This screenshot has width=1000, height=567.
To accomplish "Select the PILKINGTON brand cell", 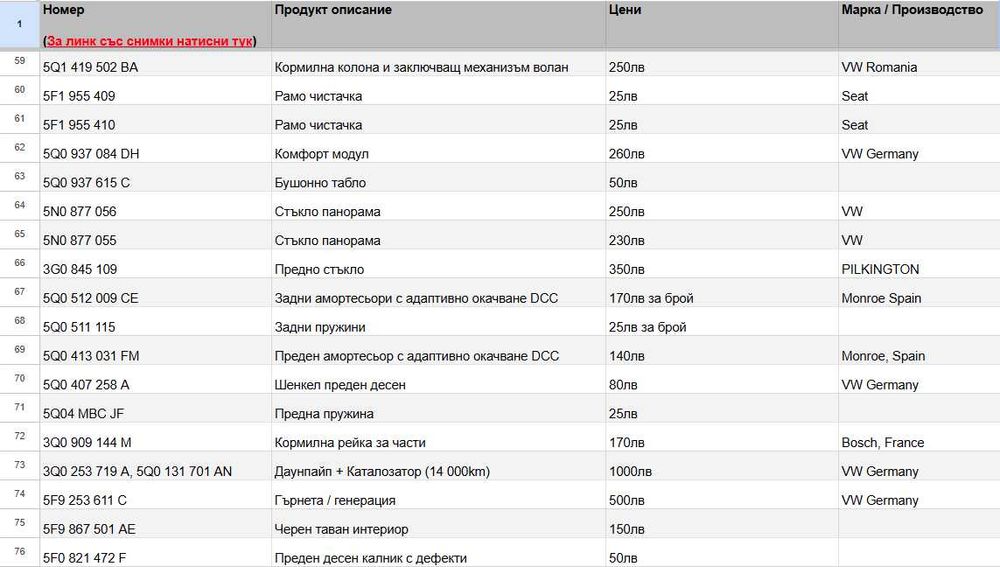I will click(880, 269).
